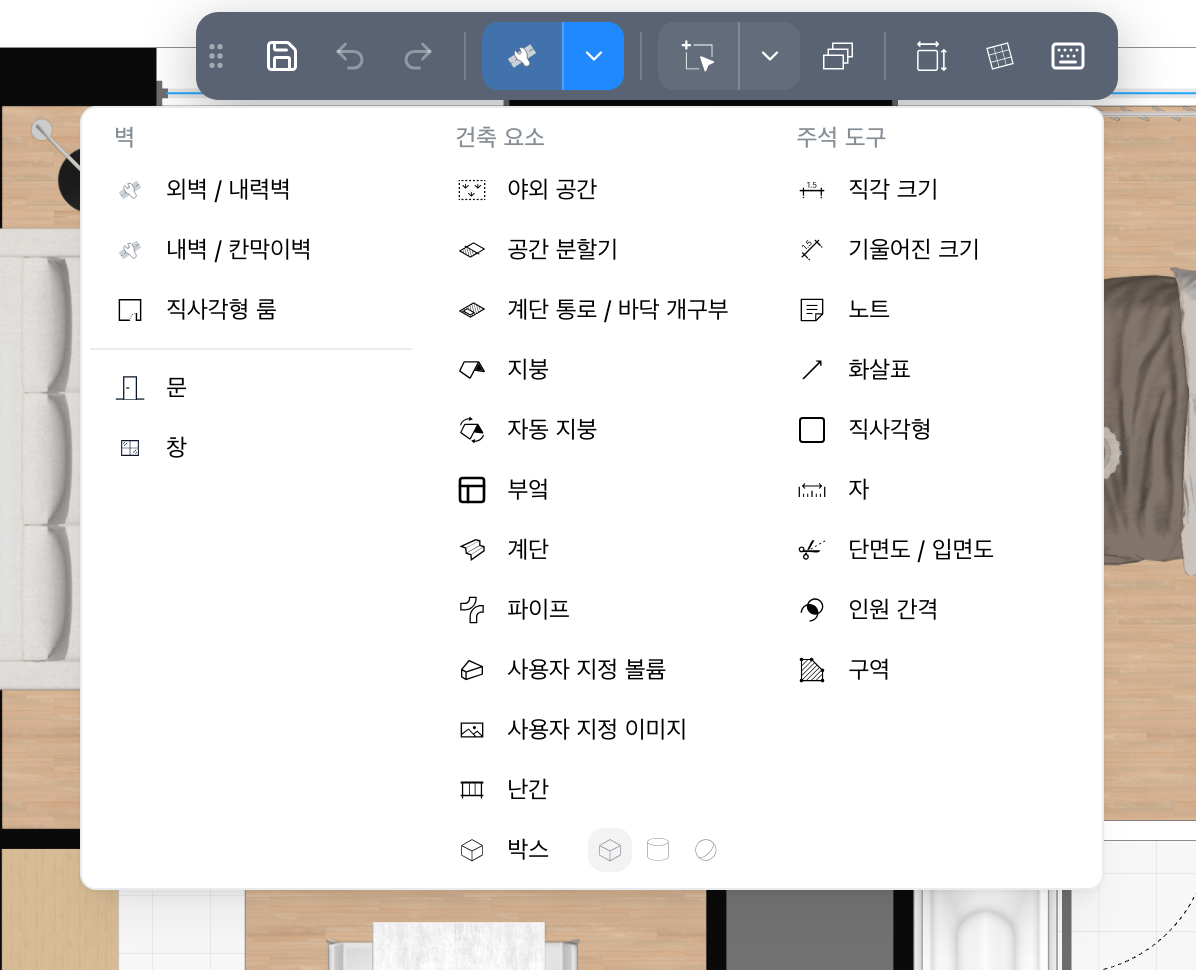Click the 사용자 지정 볼륨 label
This screenshot has width=1196, height=970.
click(587, 670)
